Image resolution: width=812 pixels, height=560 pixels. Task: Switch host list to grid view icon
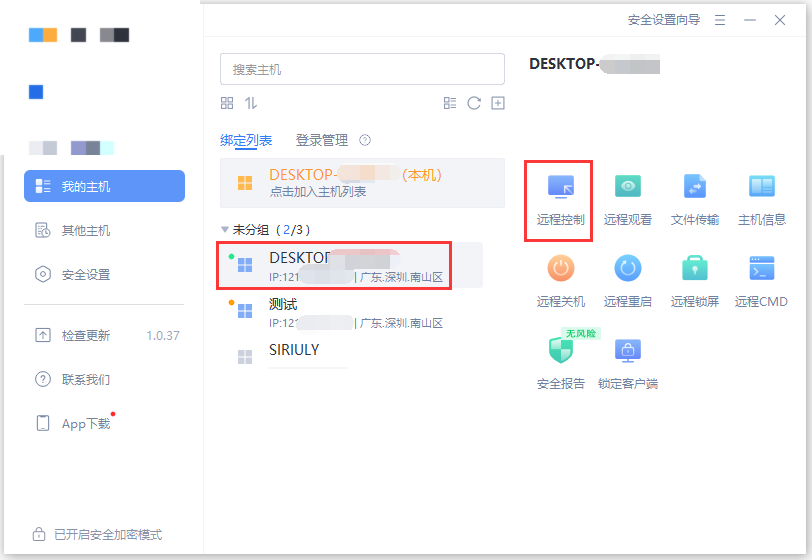click(227, 103)
